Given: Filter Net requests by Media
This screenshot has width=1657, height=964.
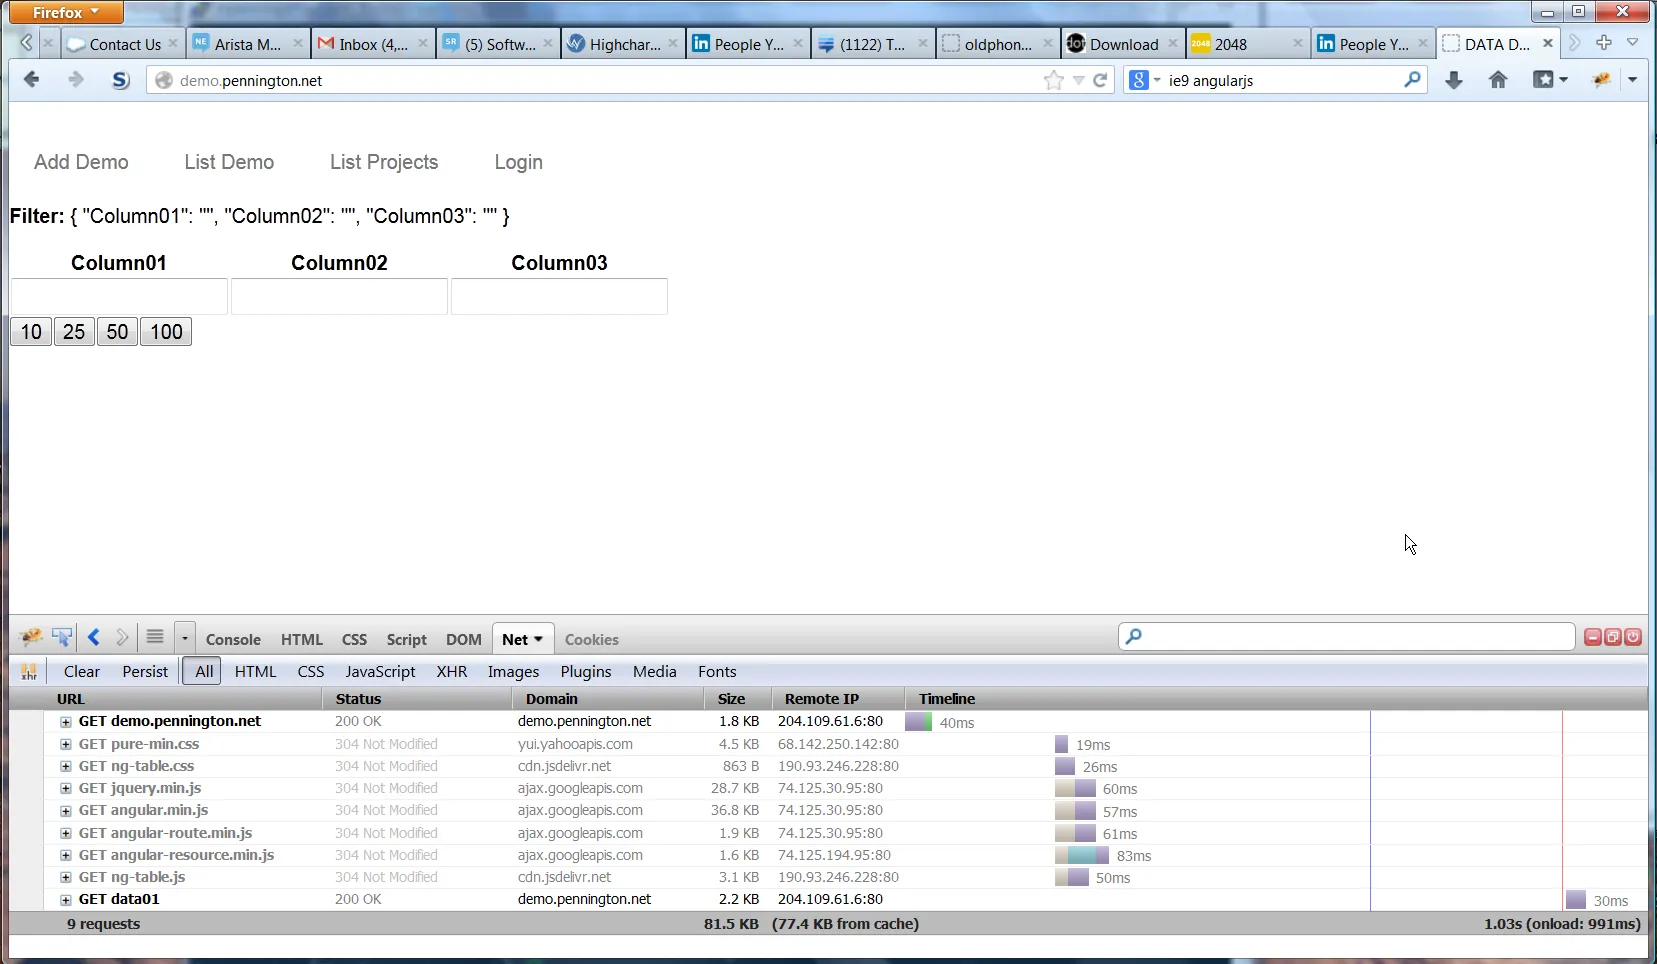Looking at the screenshot, I should point(655,672).
